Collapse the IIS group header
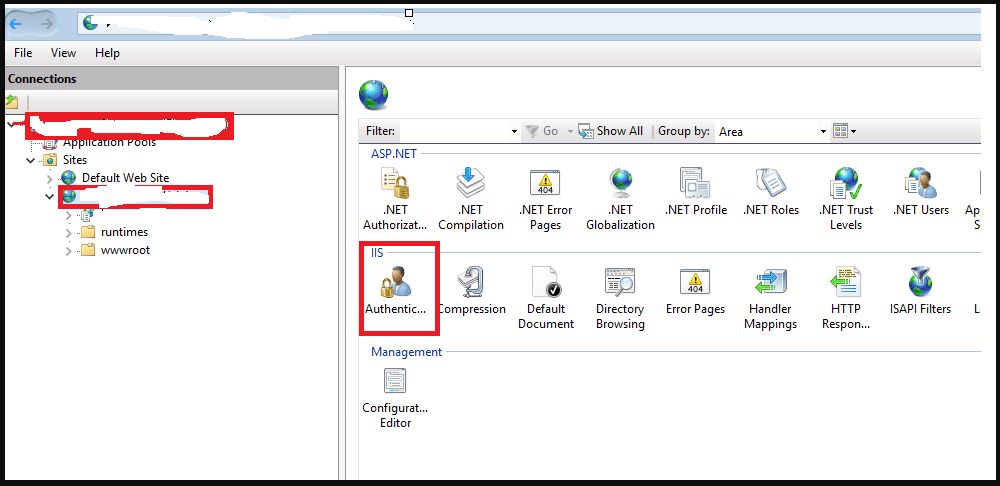Viewport: 1000px width, 486px height. [x=377, y=253]
